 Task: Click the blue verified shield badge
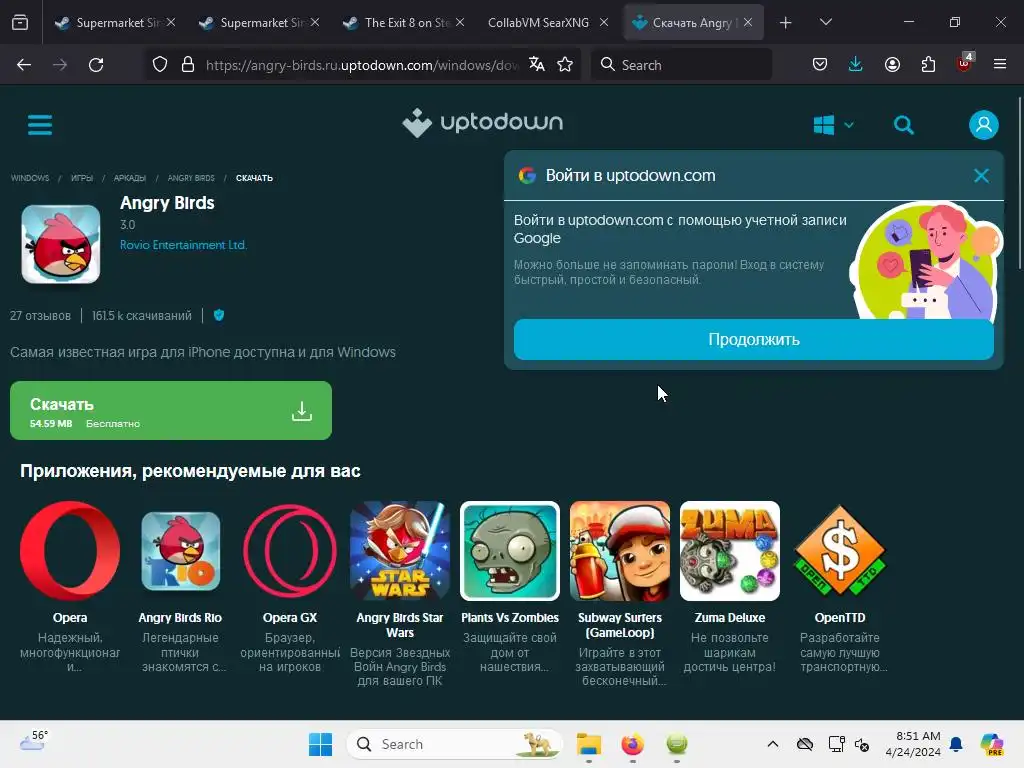(219, 315)
